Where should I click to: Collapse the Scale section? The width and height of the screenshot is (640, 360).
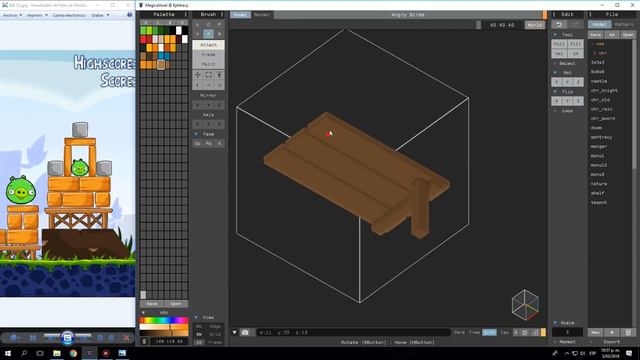(x=555, y=322)
